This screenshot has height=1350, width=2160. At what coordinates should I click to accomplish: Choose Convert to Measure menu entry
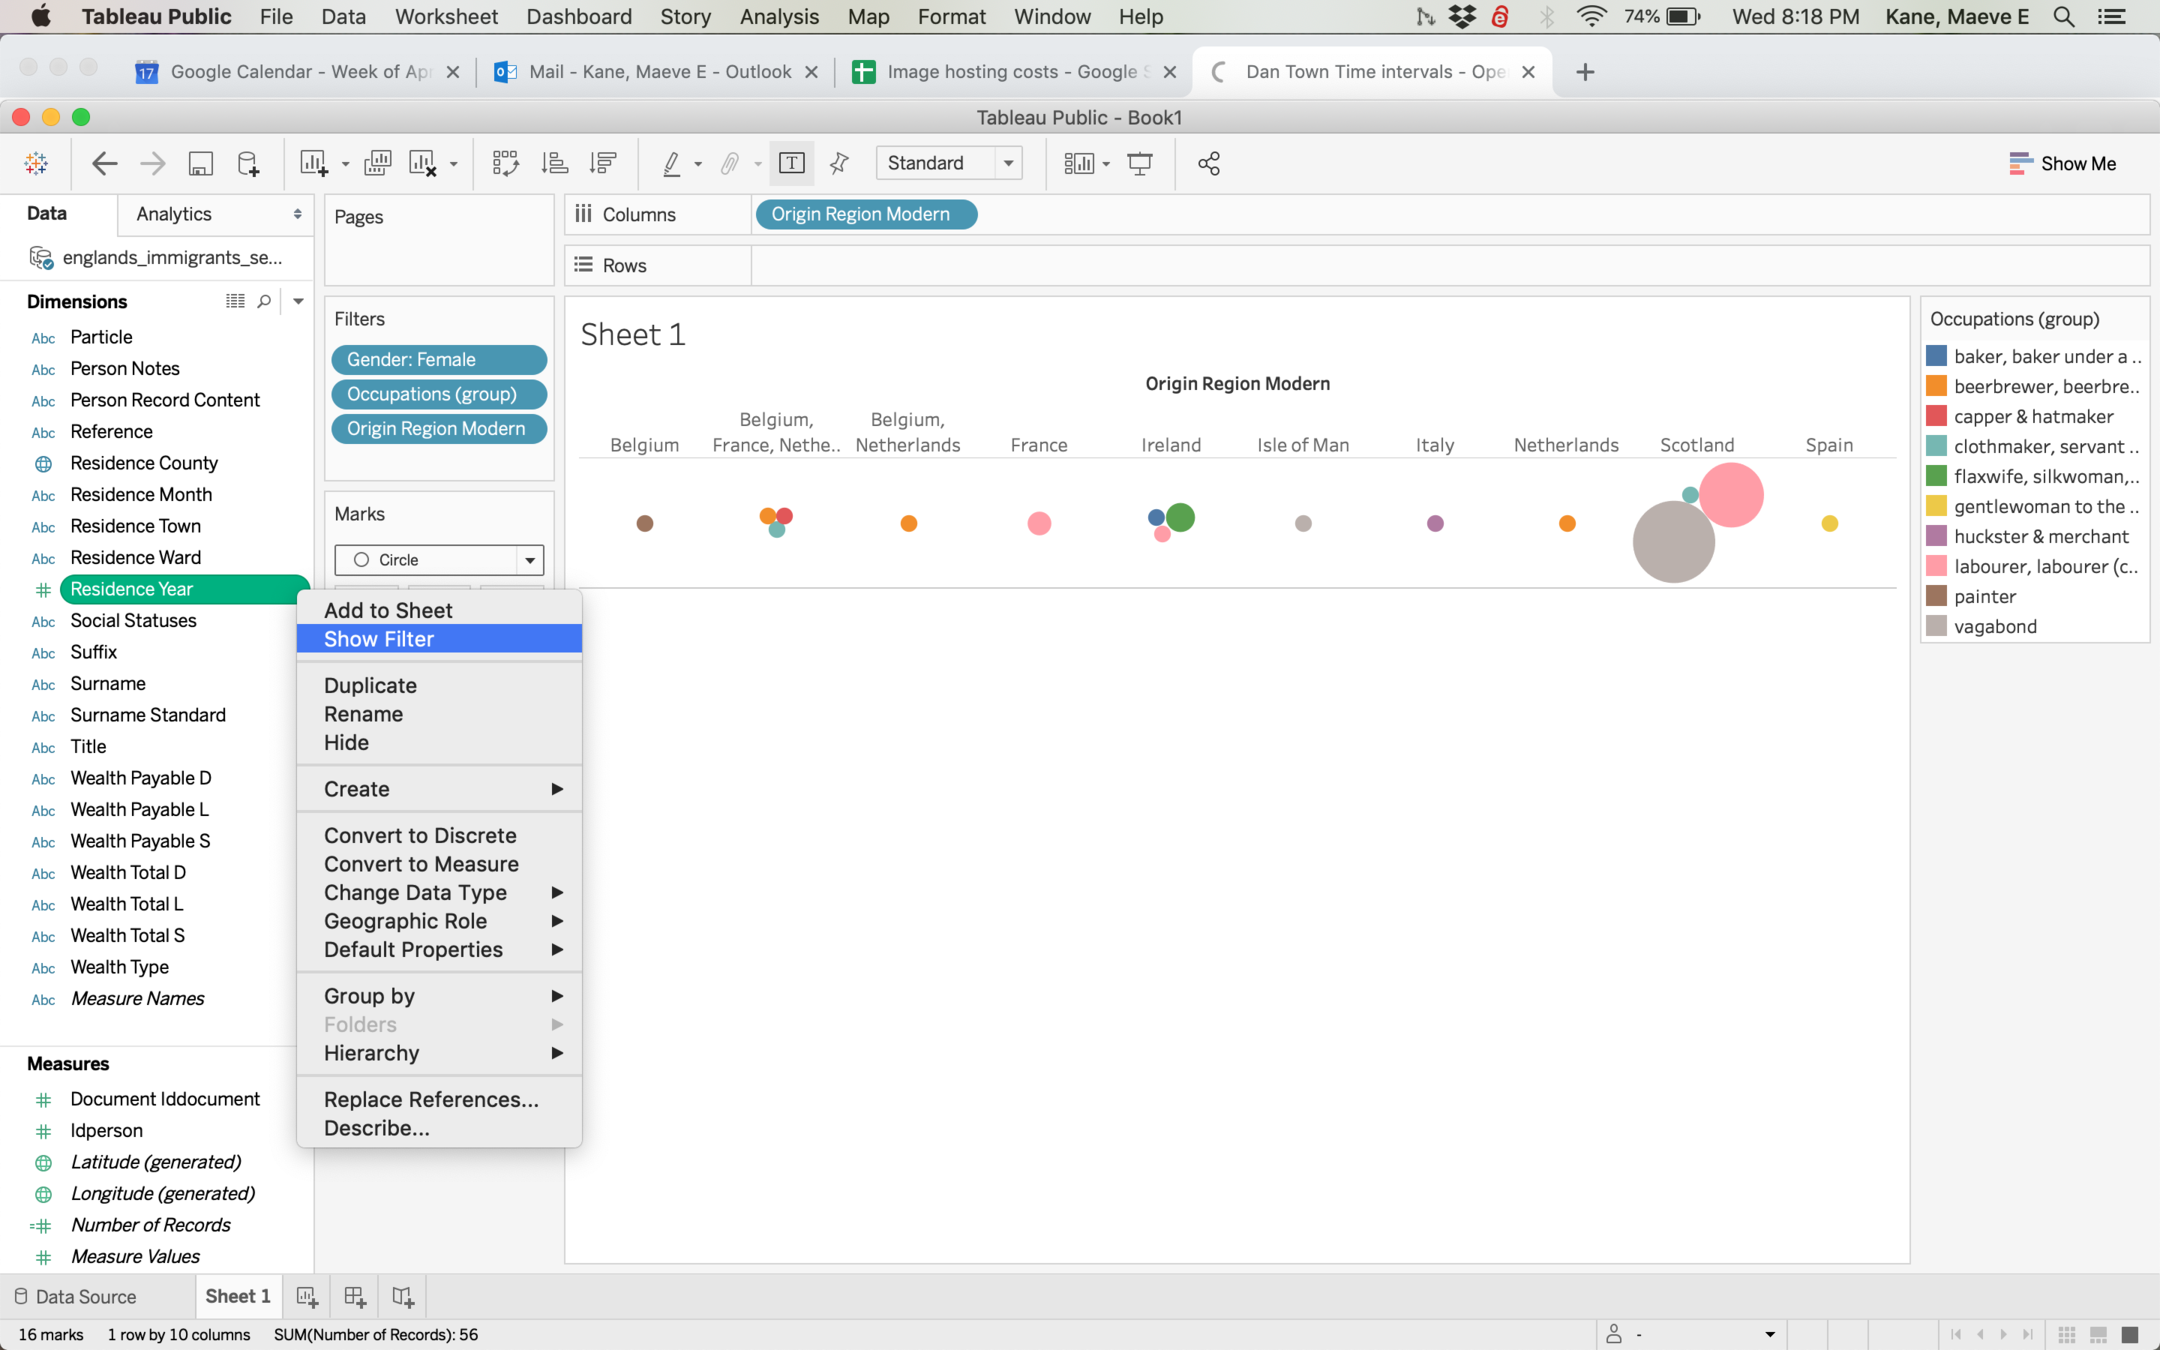[421, 864]
